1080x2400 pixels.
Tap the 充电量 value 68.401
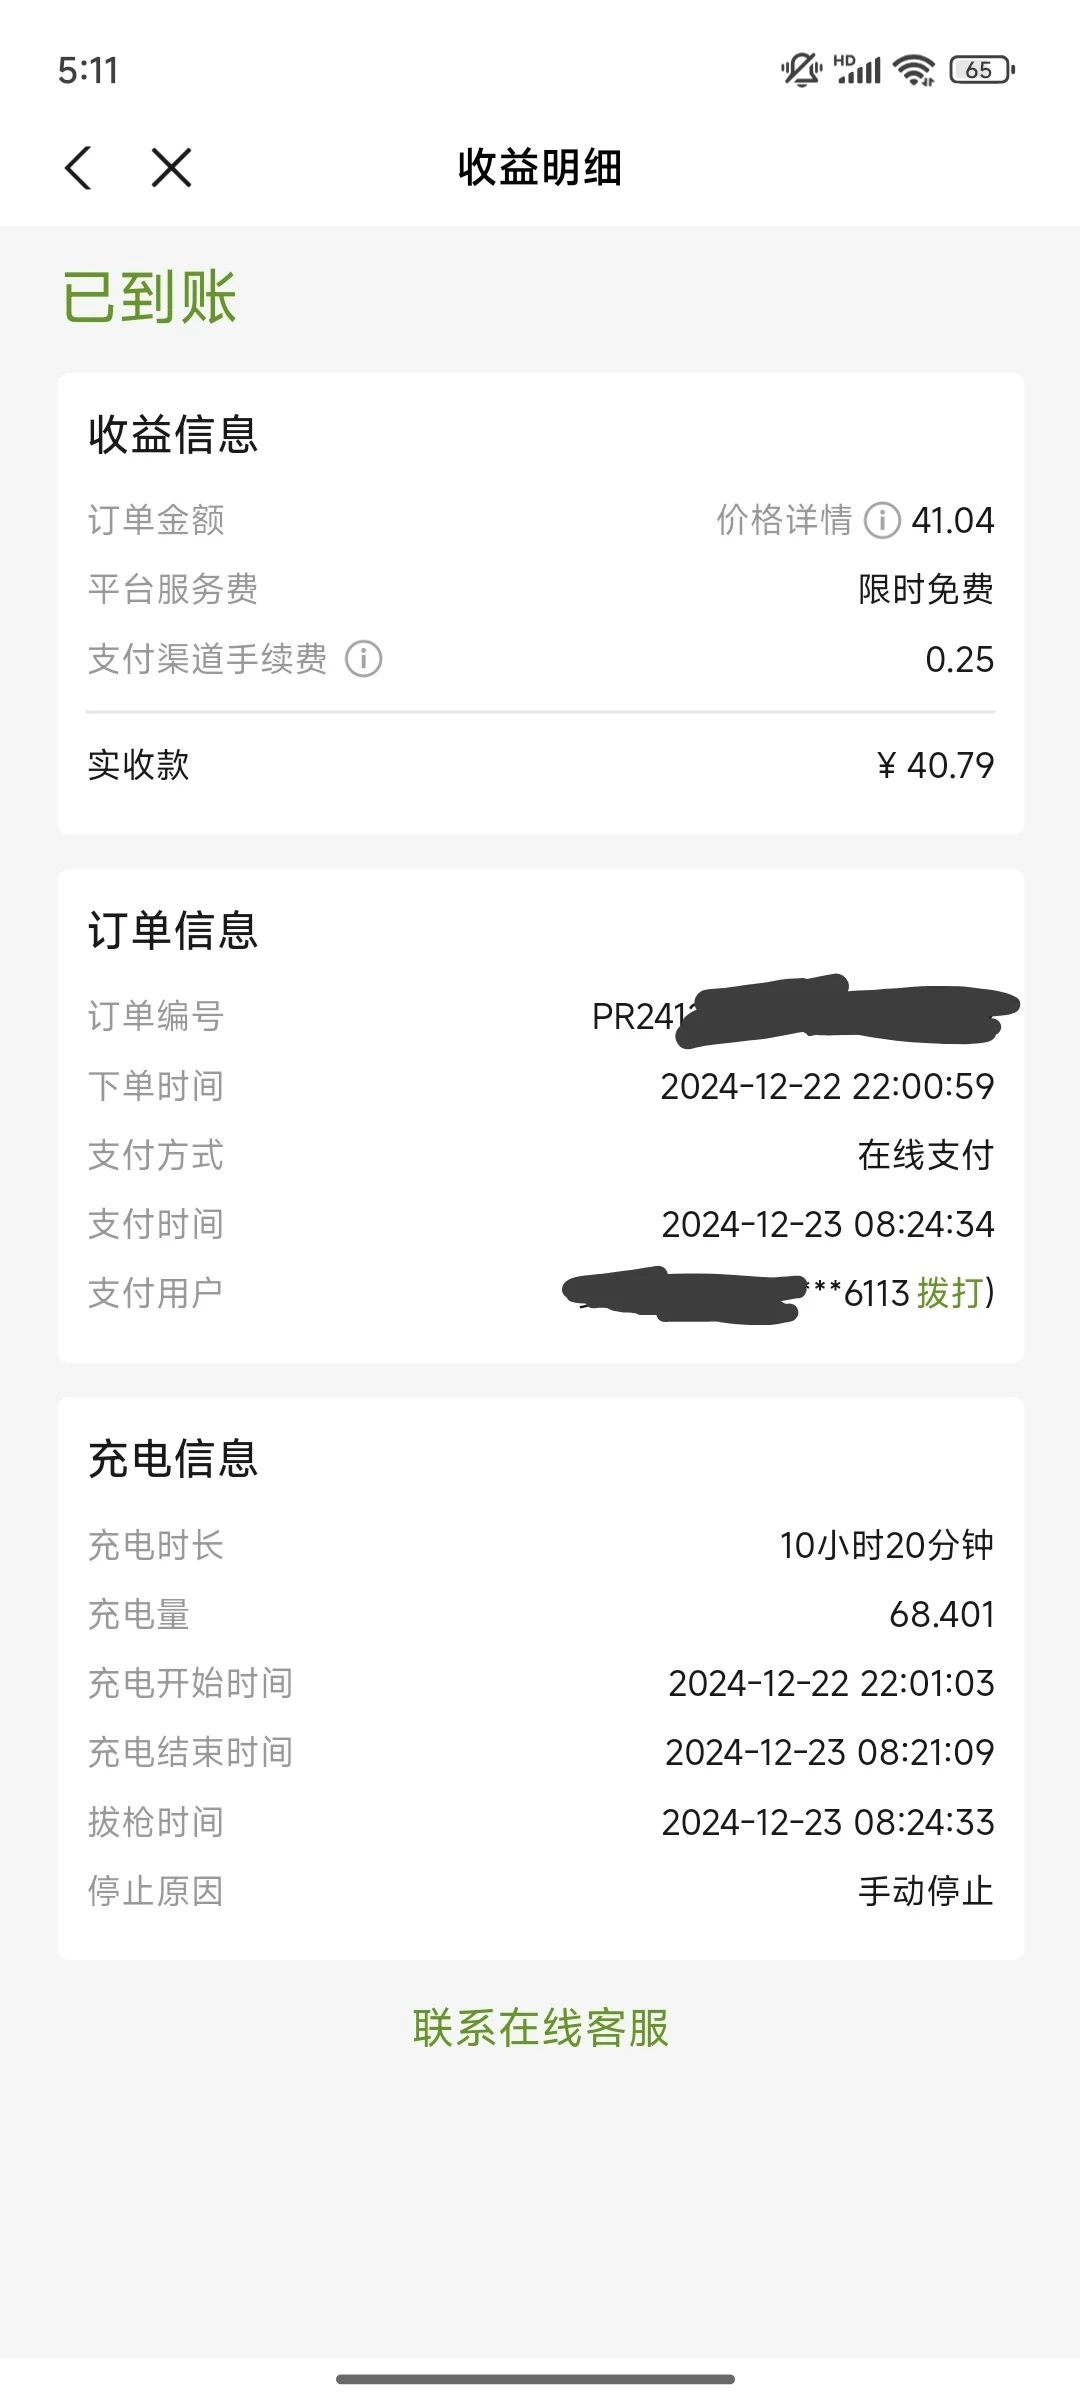942,1614
